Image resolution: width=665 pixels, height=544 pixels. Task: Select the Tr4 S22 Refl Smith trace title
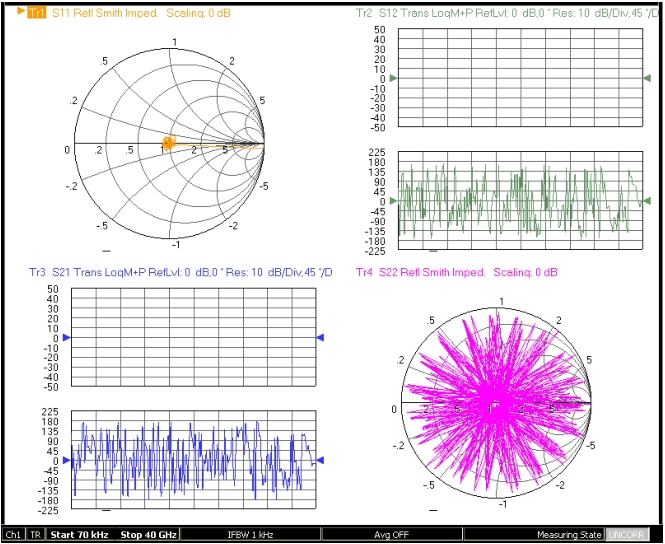pos(457,272)
